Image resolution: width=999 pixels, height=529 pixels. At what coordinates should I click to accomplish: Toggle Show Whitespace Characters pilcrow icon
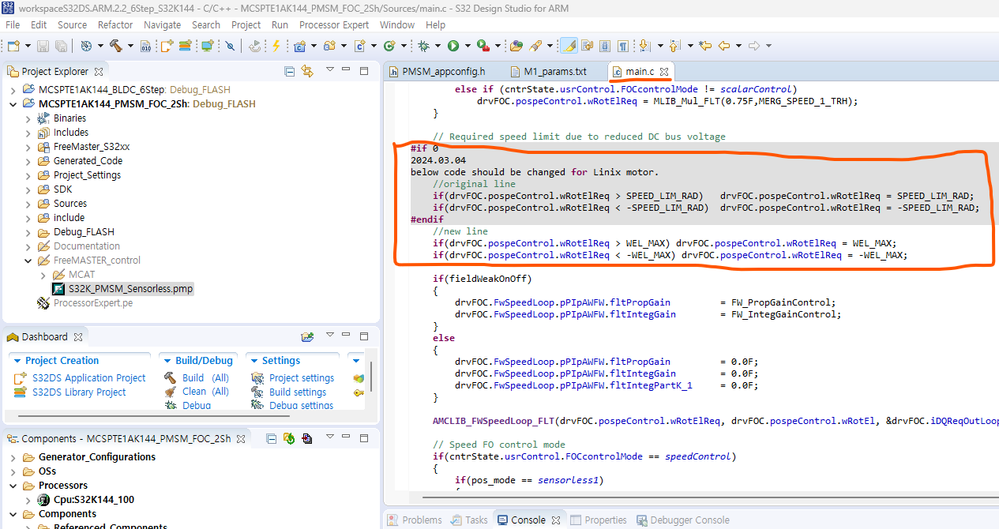click(x=623, y=46)
